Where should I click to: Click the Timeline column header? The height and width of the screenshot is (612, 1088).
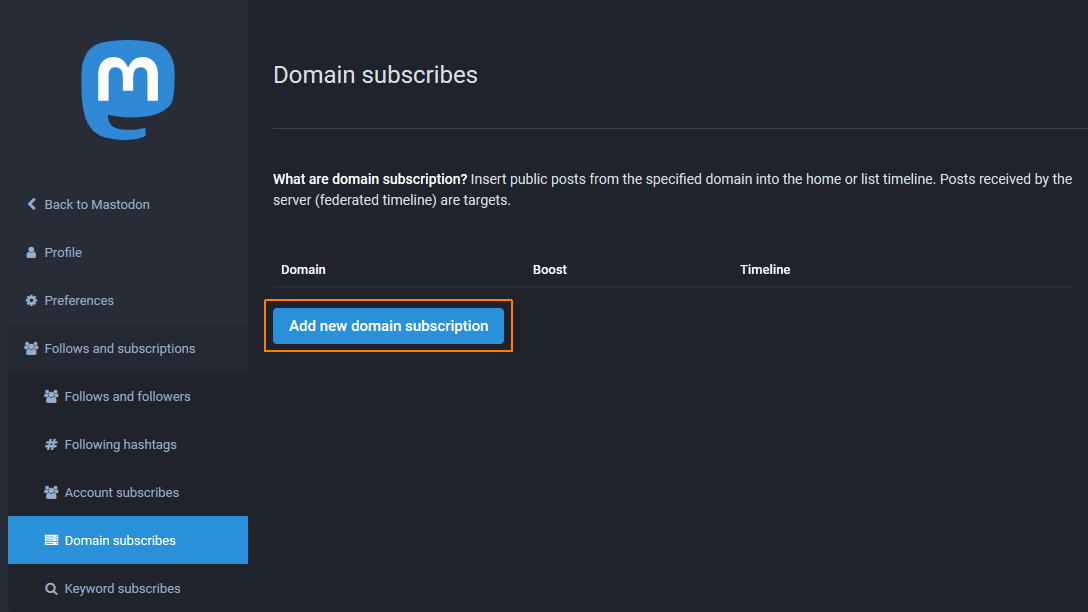765,270
